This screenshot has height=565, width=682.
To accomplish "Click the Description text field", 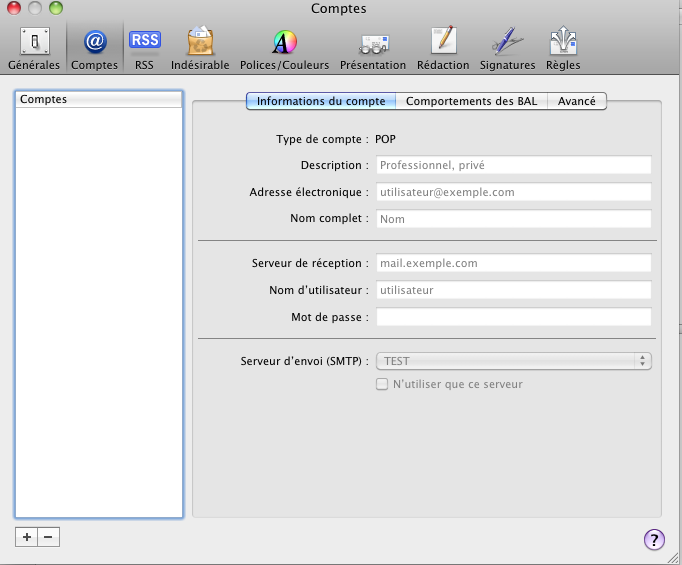I will click(x=513, y=165).
